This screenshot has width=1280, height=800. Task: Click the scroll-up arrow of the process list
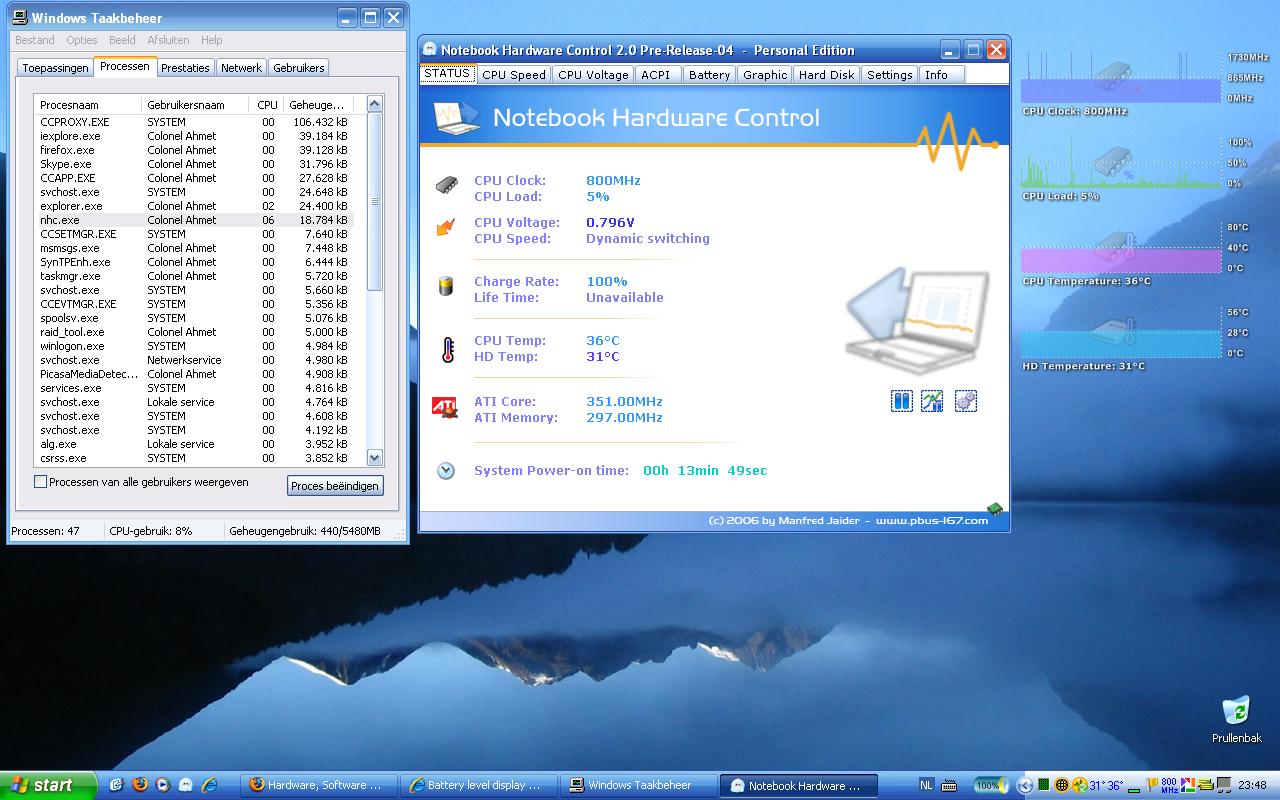375,104
